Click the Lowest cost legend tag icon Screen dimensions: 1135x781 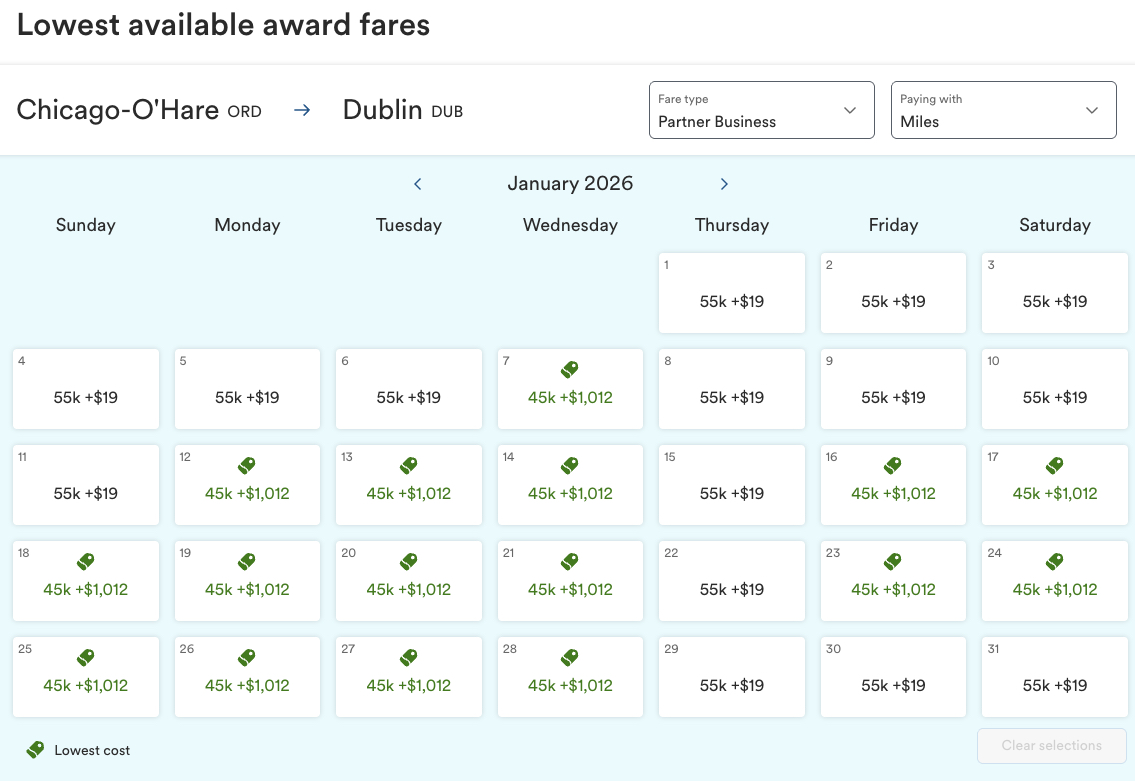tap(36, 749)
